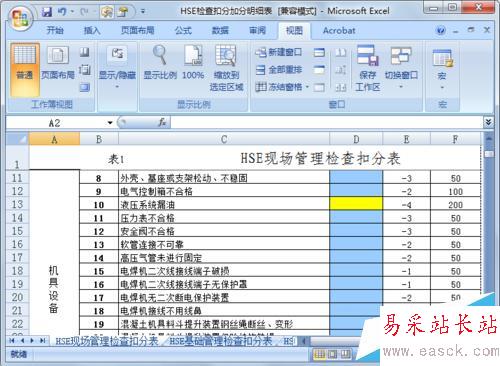Open Switch Windows (切换窗口) dropdown
The width and height of the screenshot is (500, 366).
(401, 68)
